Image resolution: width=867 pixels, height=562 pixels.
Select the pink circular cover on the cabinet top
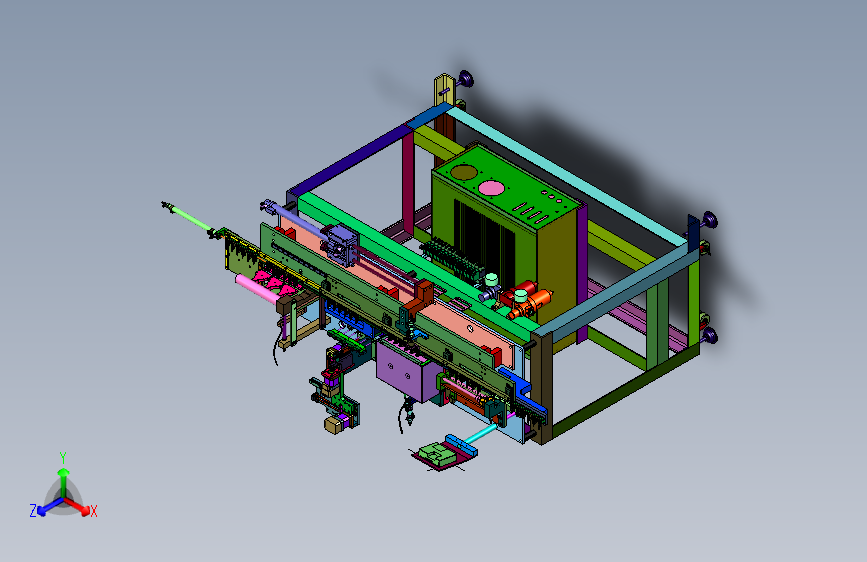coord(491,188)
